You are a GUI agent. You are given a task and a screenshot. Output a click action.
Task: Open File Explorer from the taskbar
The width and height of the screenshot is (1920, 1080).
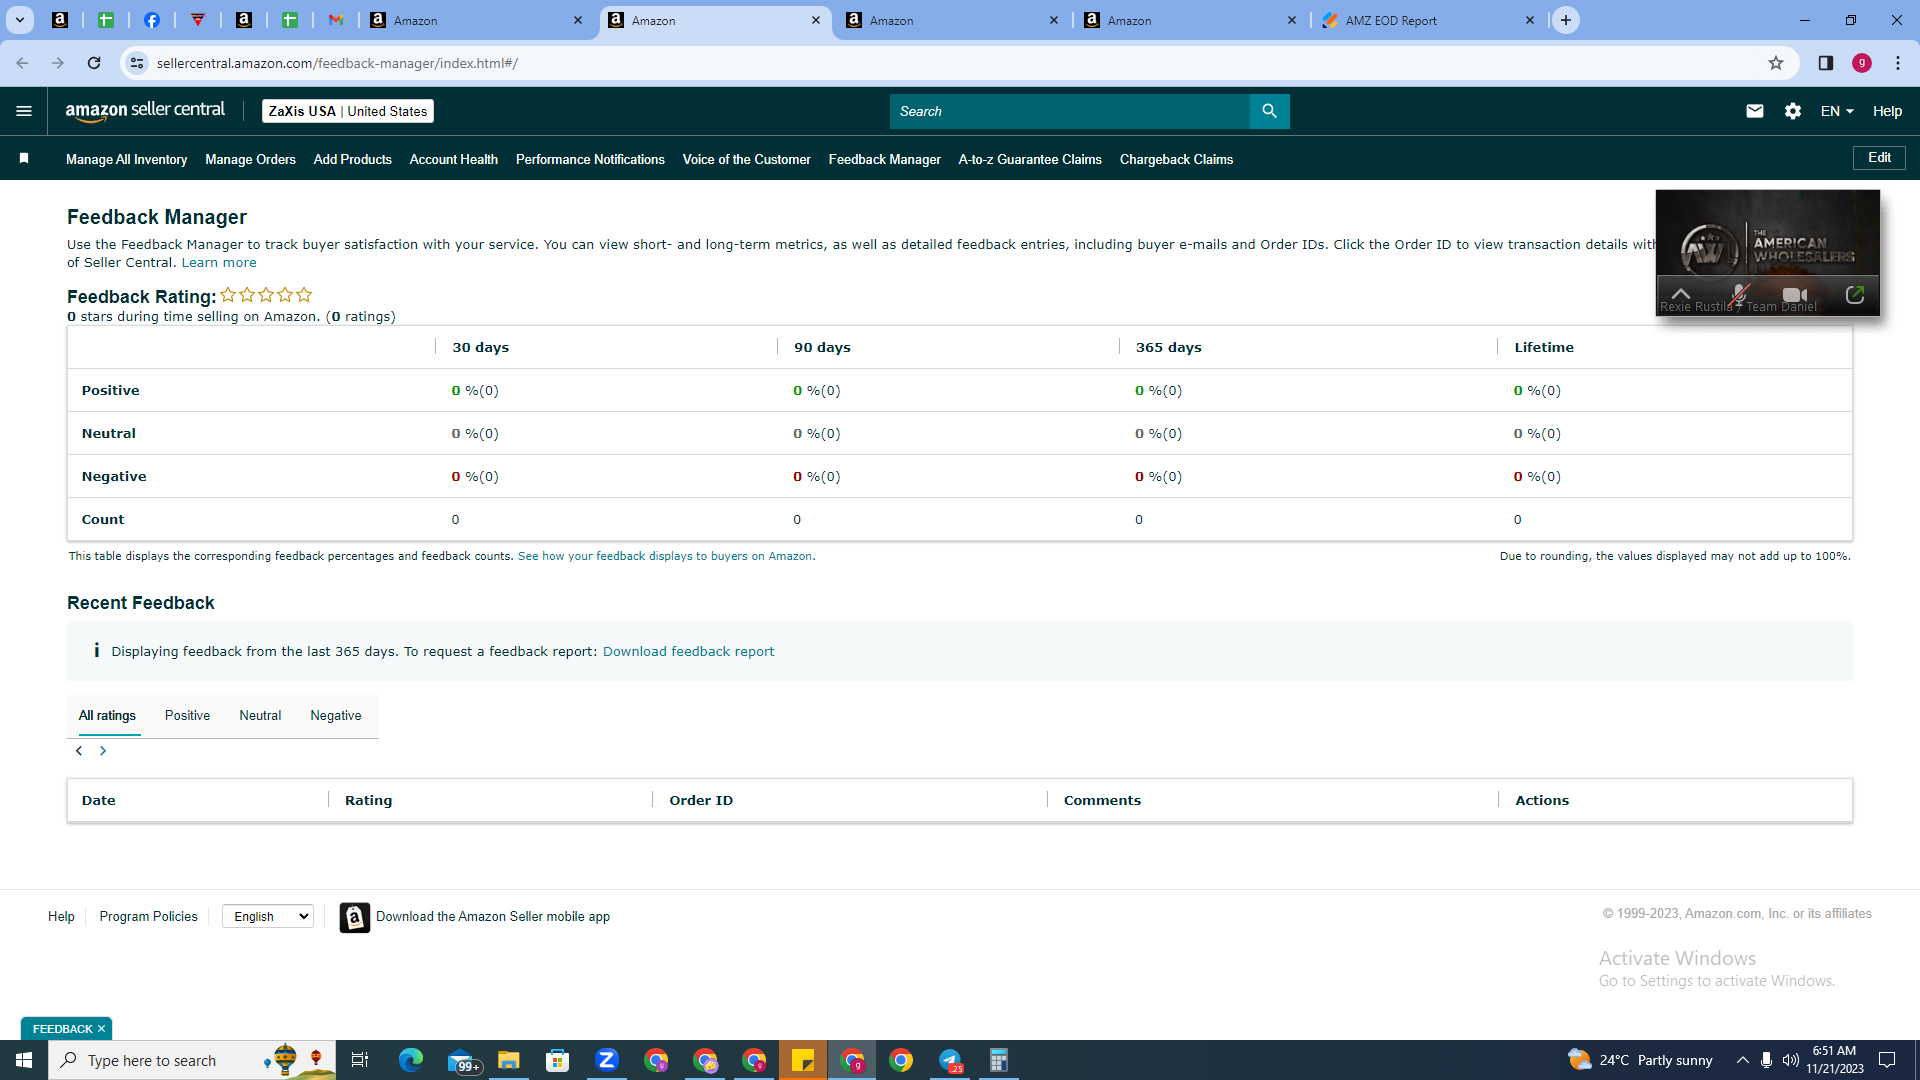pos(509,1060)
